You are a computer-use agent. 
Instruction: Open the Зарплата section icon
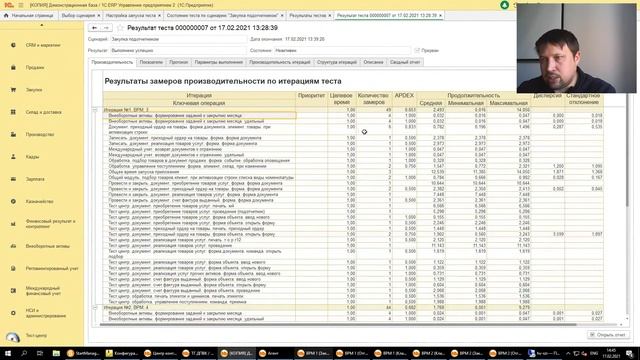[13, 179]
